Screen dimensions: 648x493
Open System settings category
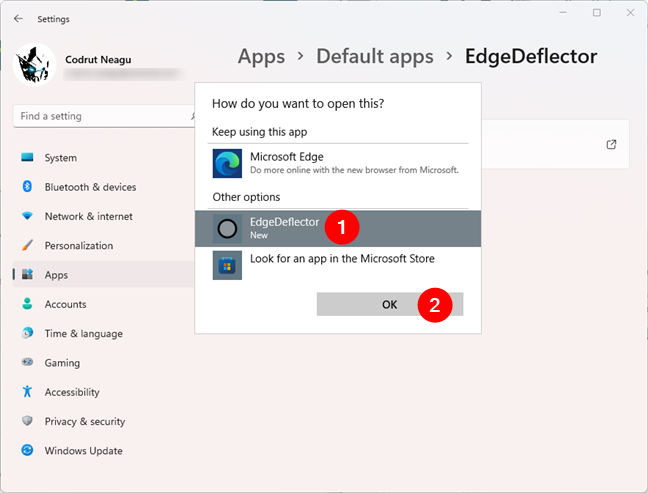pos(103,158)
